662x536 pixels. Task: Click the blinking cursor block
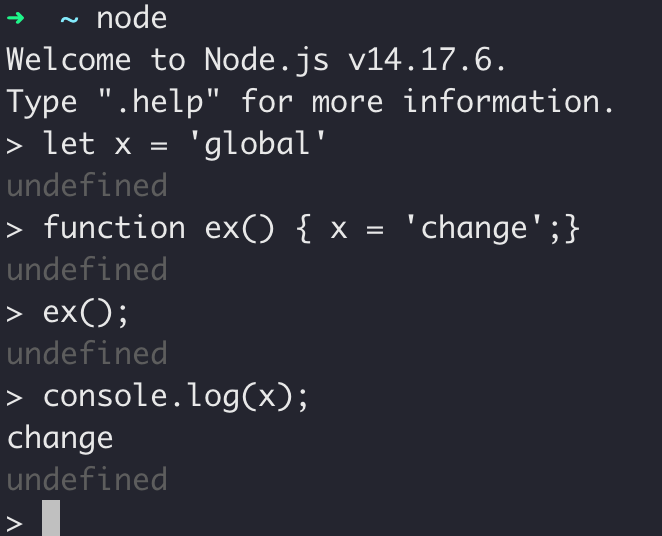(x=51, y=518)
